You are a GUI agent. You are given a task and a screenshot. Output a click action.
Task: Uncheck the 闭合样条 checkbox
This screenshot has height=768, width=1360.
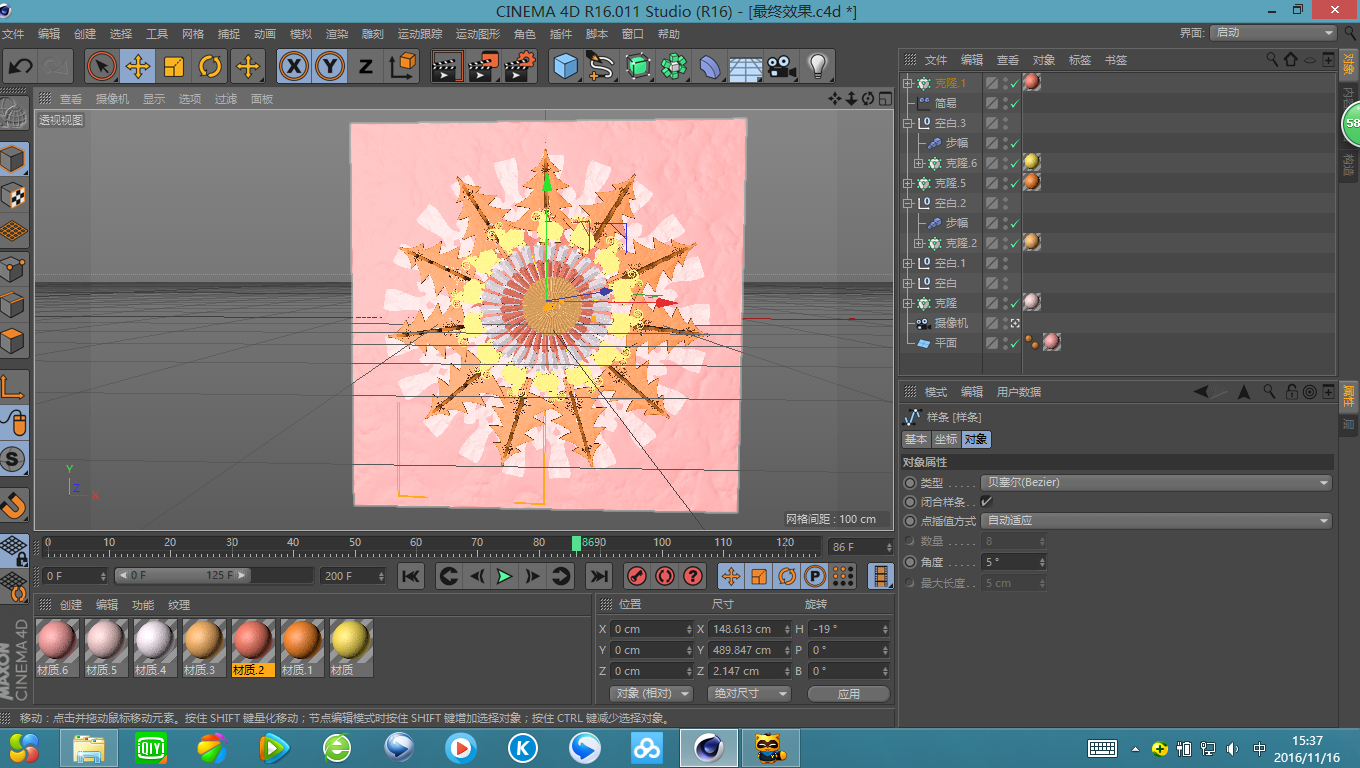986,501
